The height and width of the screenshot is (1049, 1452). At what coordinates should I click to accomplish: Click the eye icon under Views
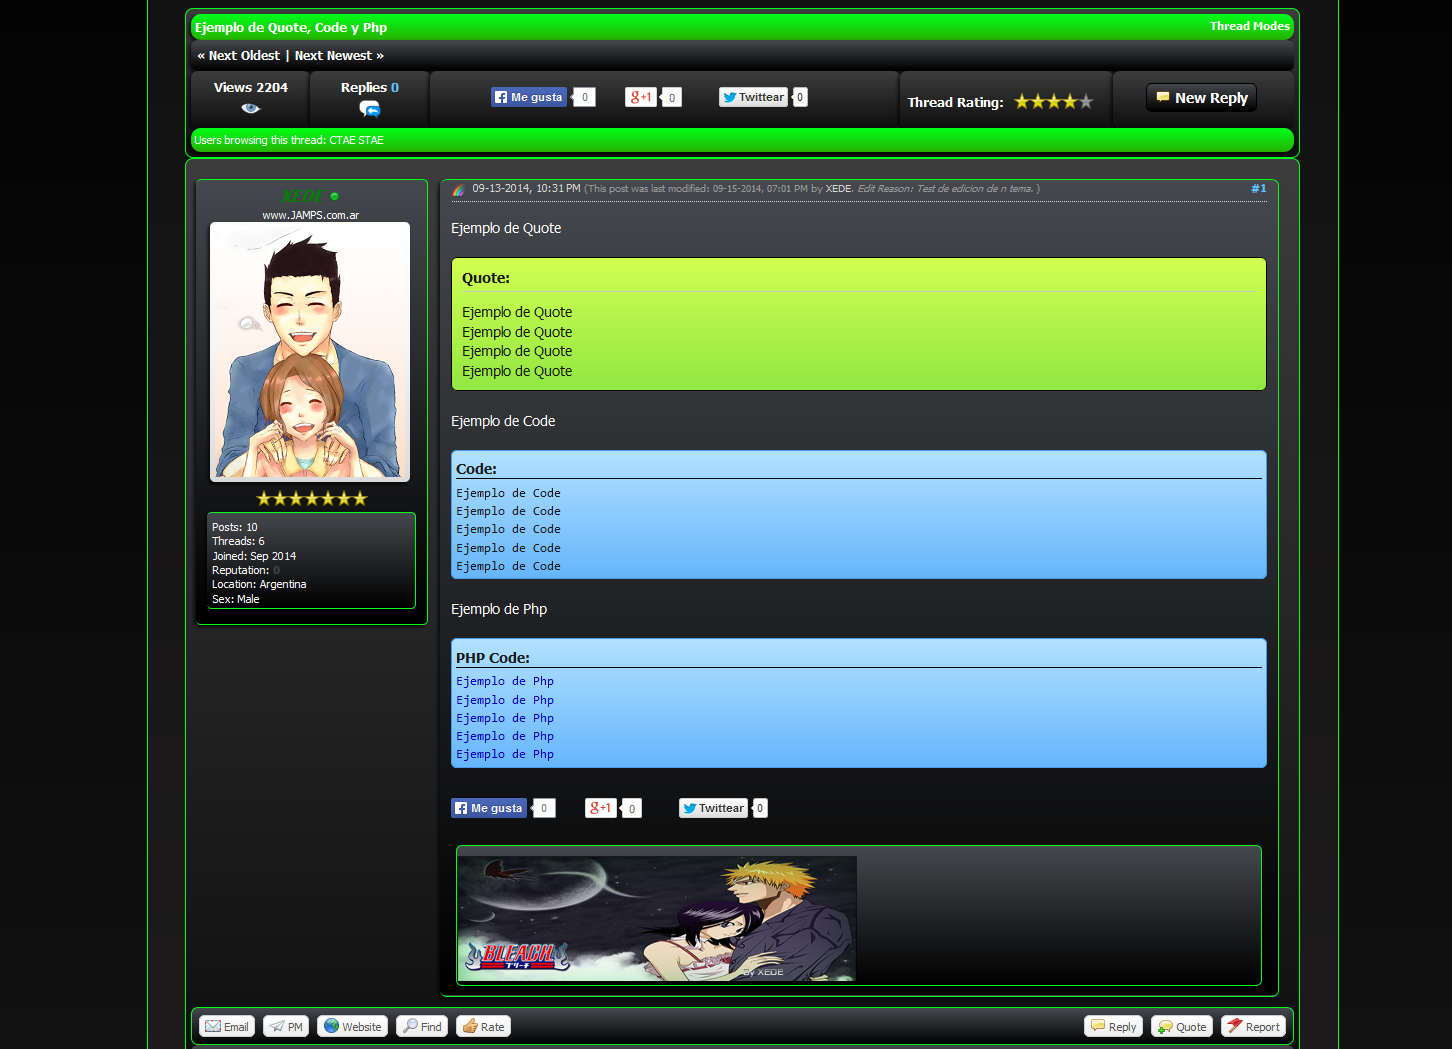(250, 109)
